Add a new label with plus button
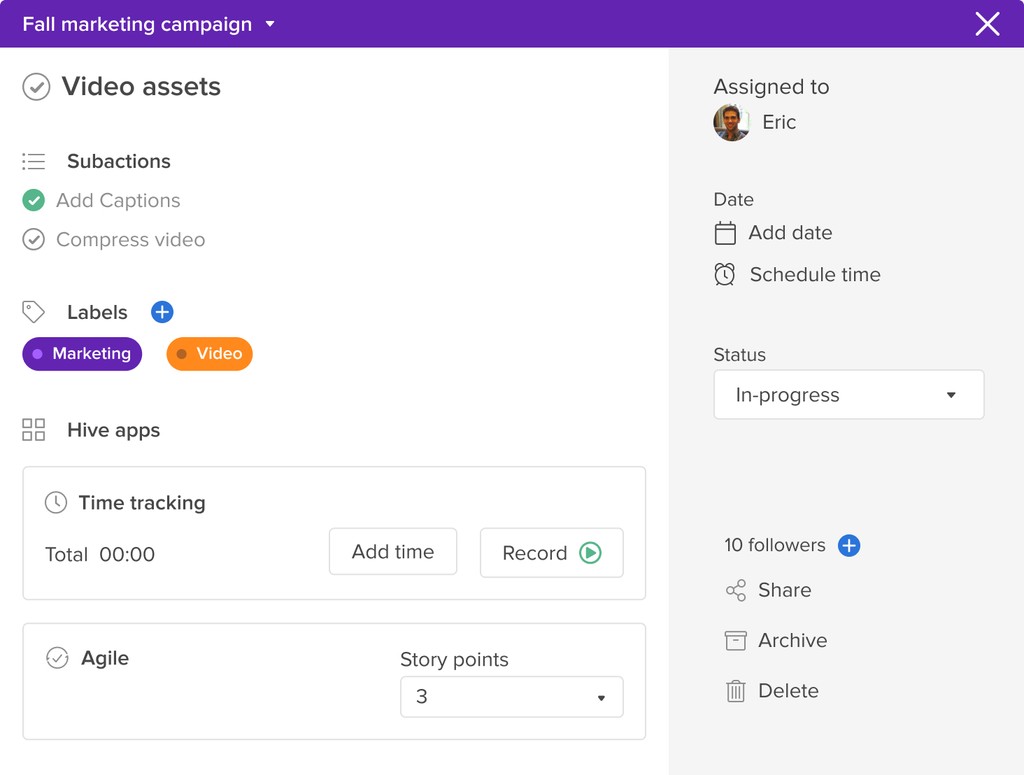Viewport: 1024px width, 775px height. 162,312
